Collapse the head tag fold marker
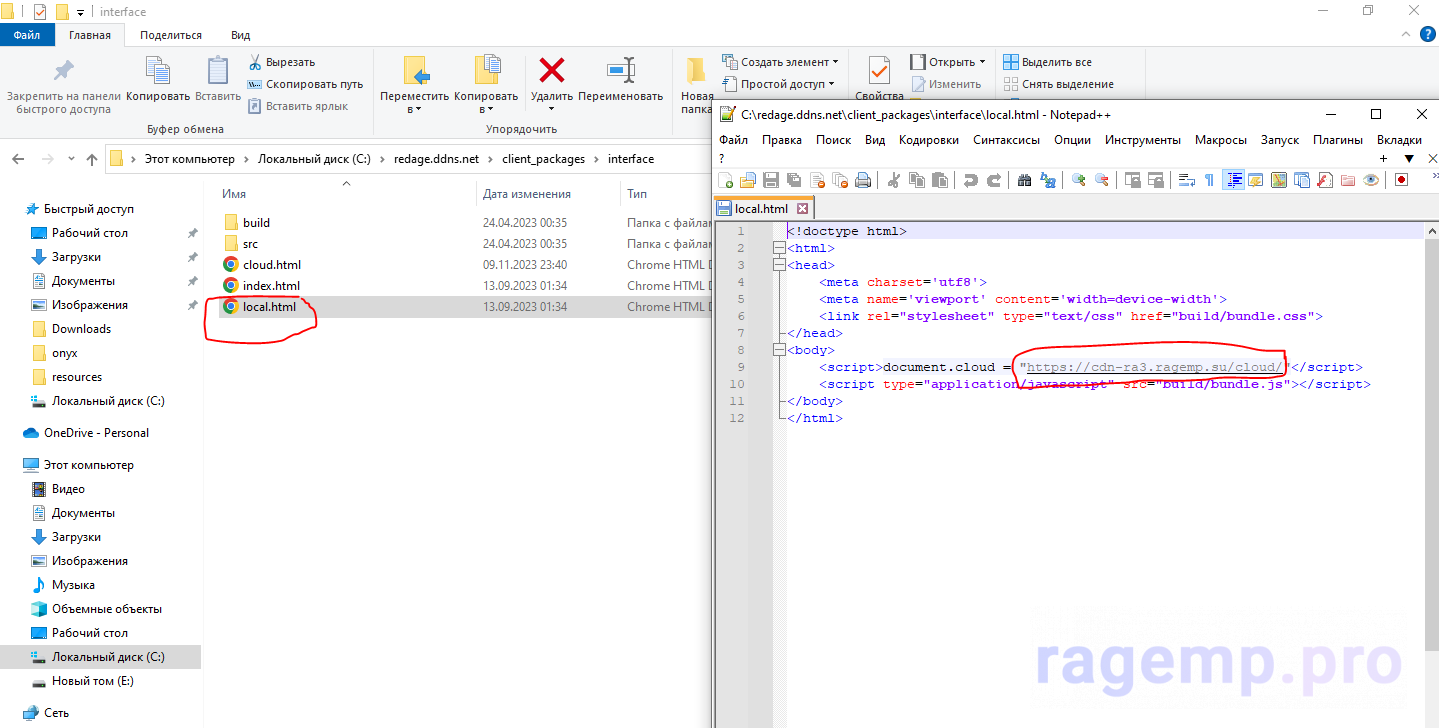Screen dimensions: 1439x728 coord(779,265)
